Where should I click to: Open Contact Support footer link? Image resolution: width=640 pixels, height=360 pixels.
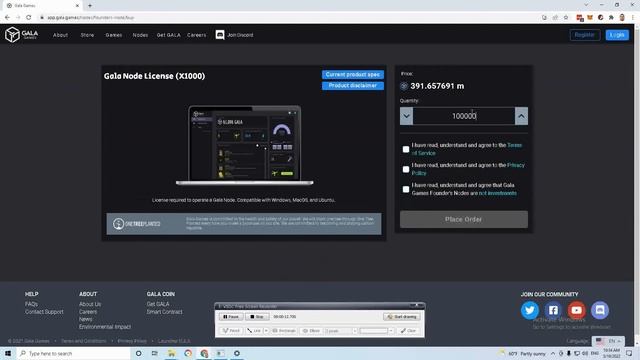tap(44, 312)
